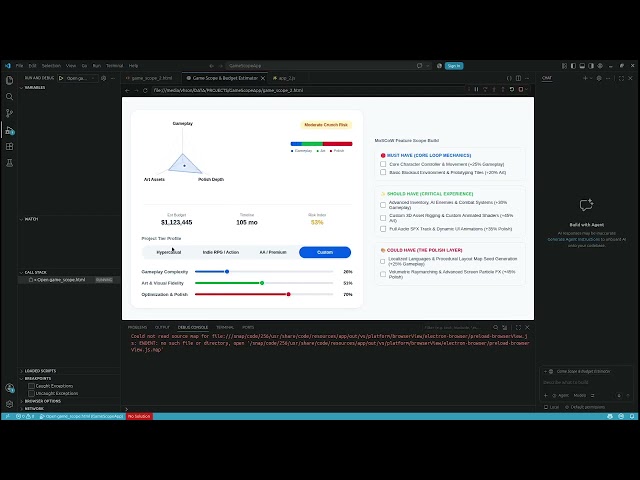Pause the debug session
Viewport: 640px width, 480px height.
coord(476,89)
